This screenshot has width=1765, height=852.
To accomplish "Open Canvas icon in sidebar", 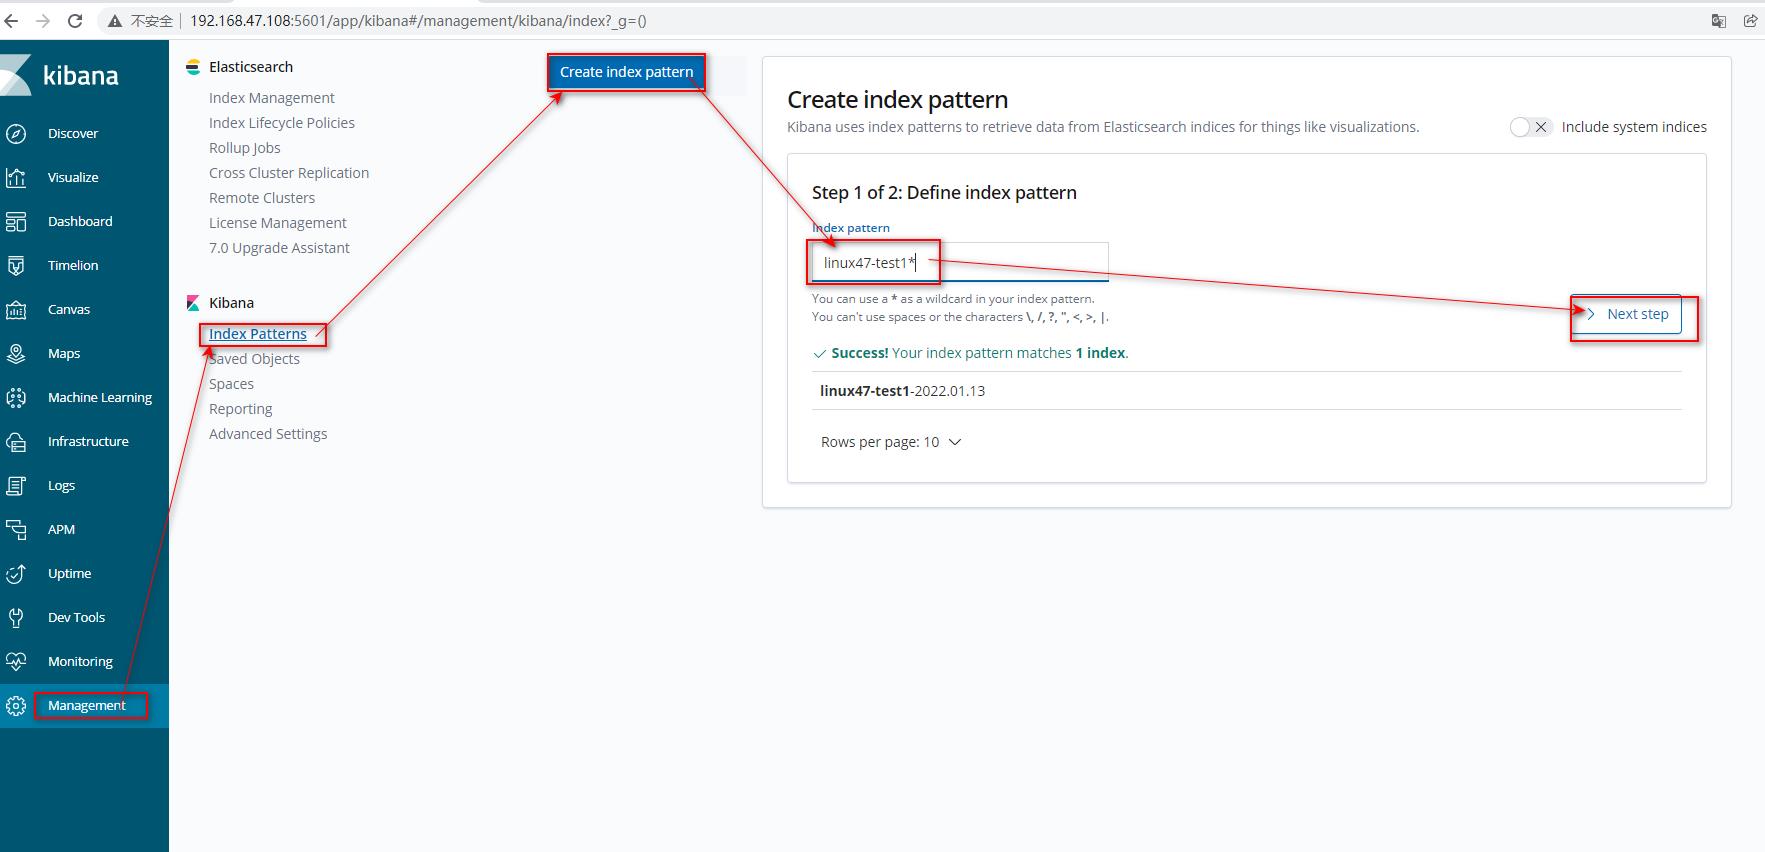I will tap(16, 310).
